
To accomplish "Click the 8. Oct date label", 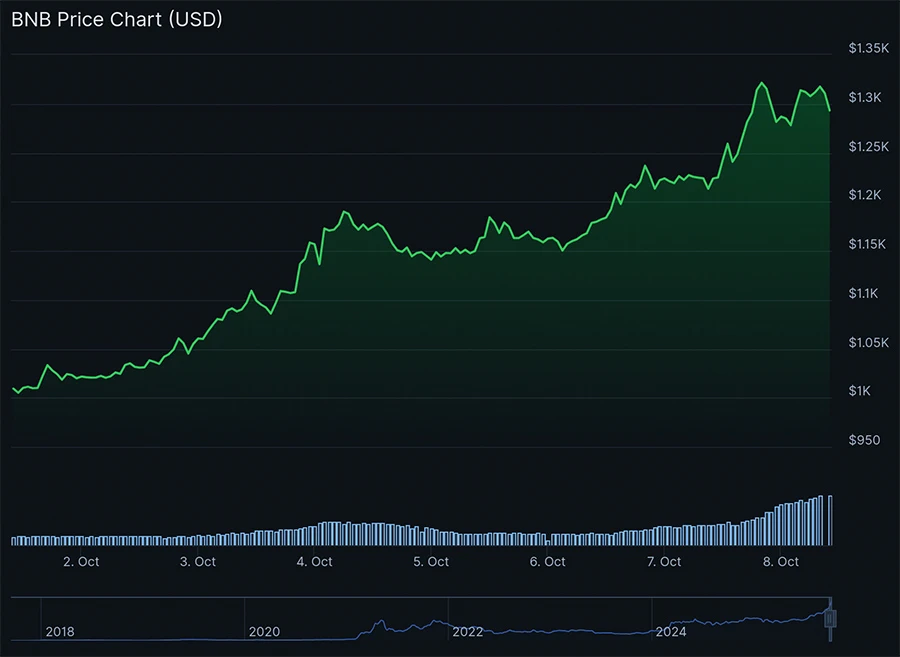I will [781, 562].
